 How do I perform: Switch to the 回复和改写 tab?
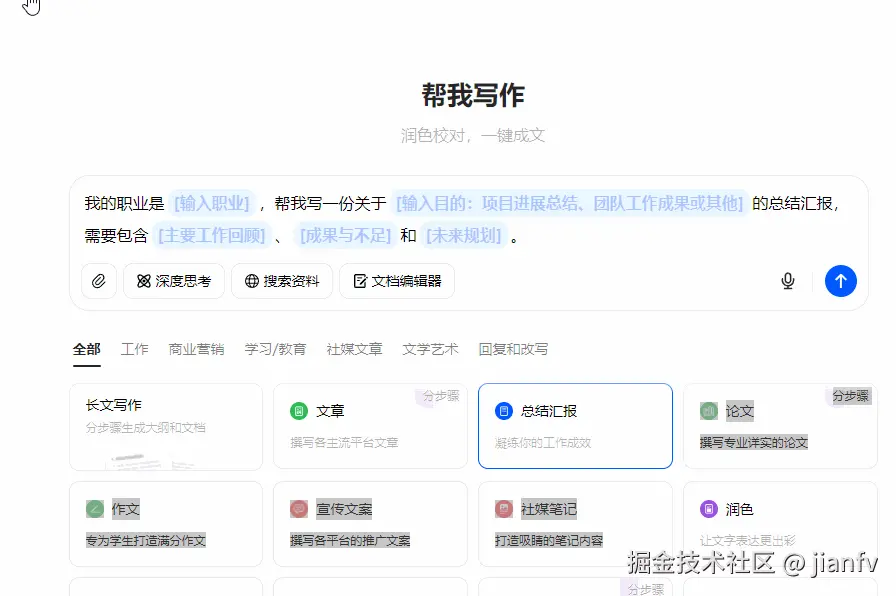pyautogui.click(x=513, y=349)
